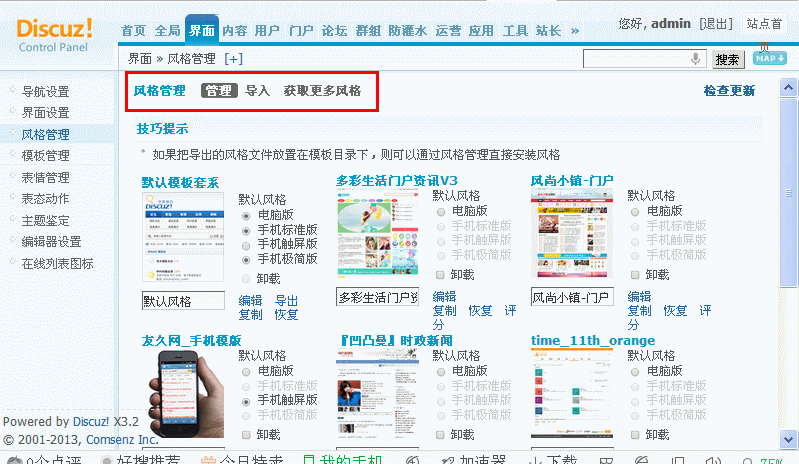The width and height of the screenshot is (799, 464).
Task: Click the Comsenz Inc. footer link
Action: pos(122,440)
